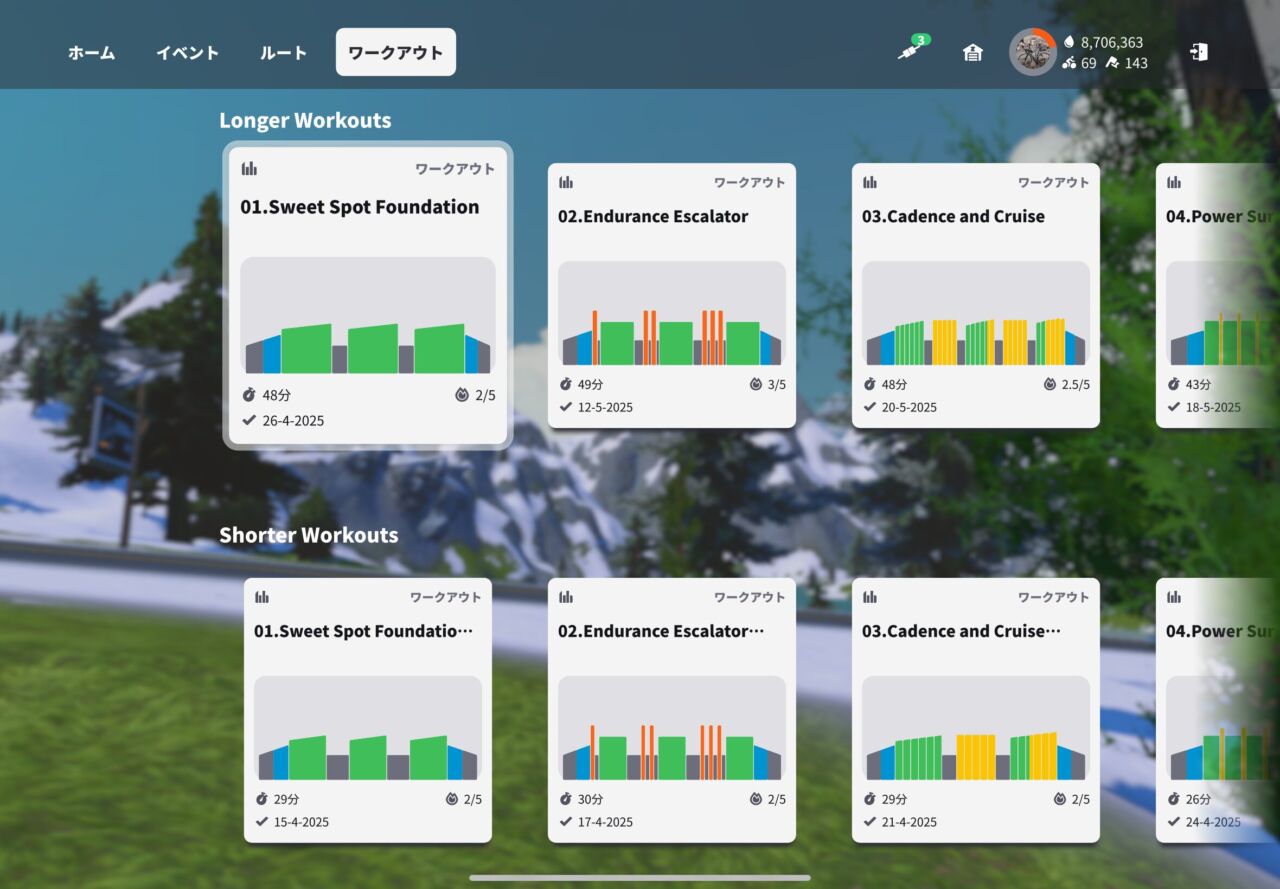Click the stopwatch icon beside 26分

click(x=1174, y=799)
